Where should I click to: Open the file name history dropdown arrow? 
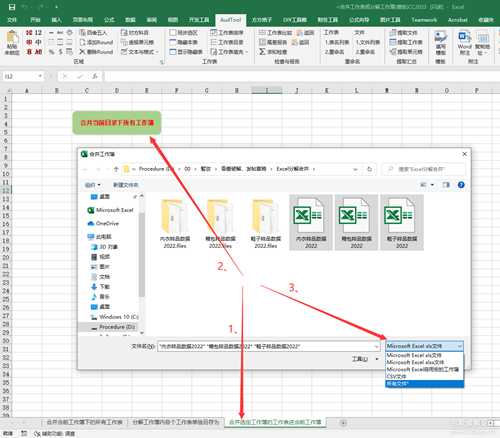click(x=377, y=347)
